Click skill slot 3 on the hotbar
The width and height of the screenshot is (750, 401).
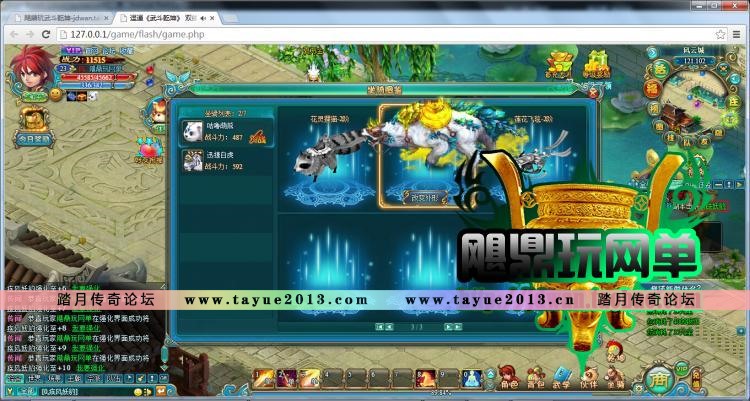(x=309, y=378)
